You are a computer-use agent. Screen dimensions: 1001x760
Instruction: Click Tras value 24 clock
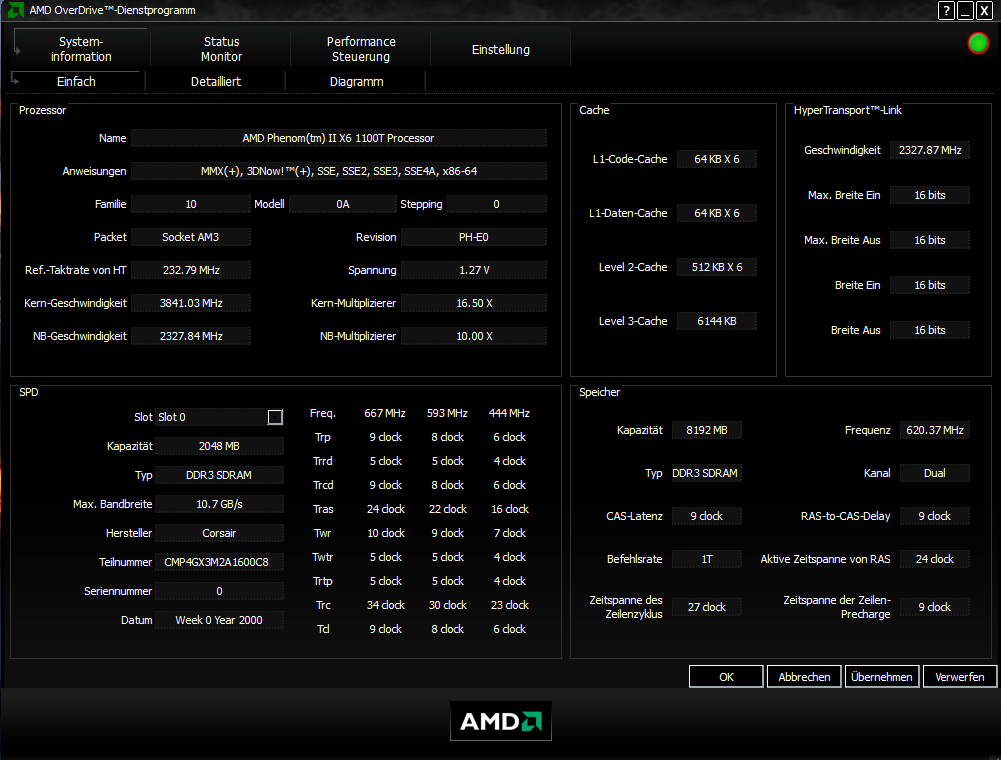click(x=386, y=509)
